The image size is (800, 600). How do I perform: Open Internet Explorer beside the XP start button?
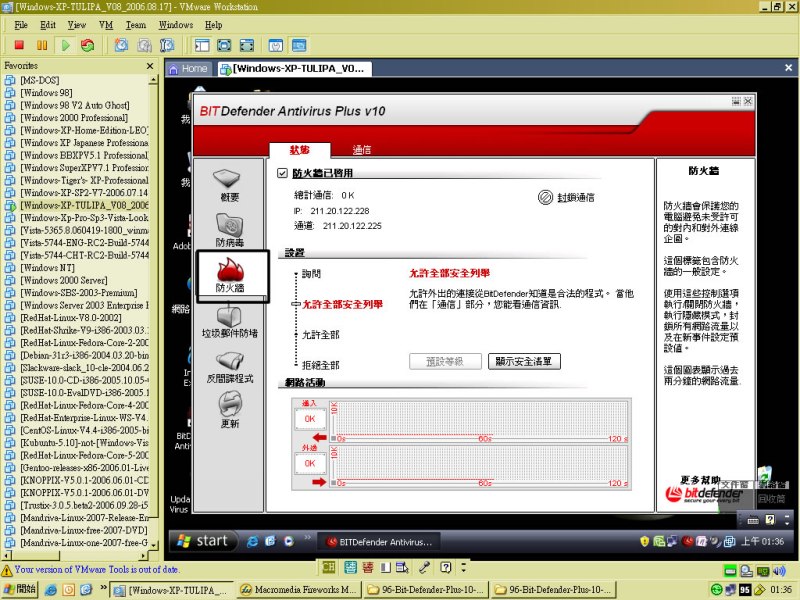(252, 541)
